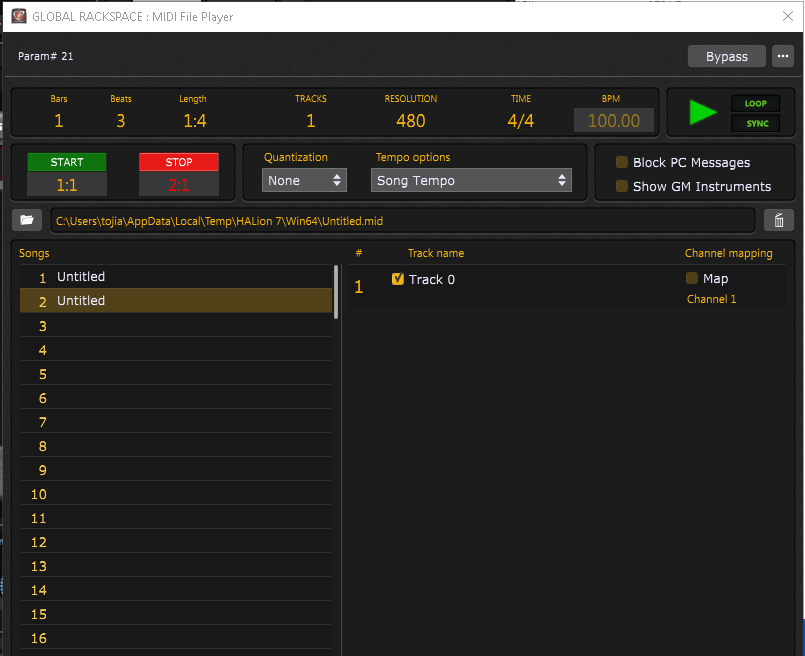This screenshot has width=805, height=656.
Task: Select empty song slot 16
Action: pyautogui.click(x=176, y=638)
